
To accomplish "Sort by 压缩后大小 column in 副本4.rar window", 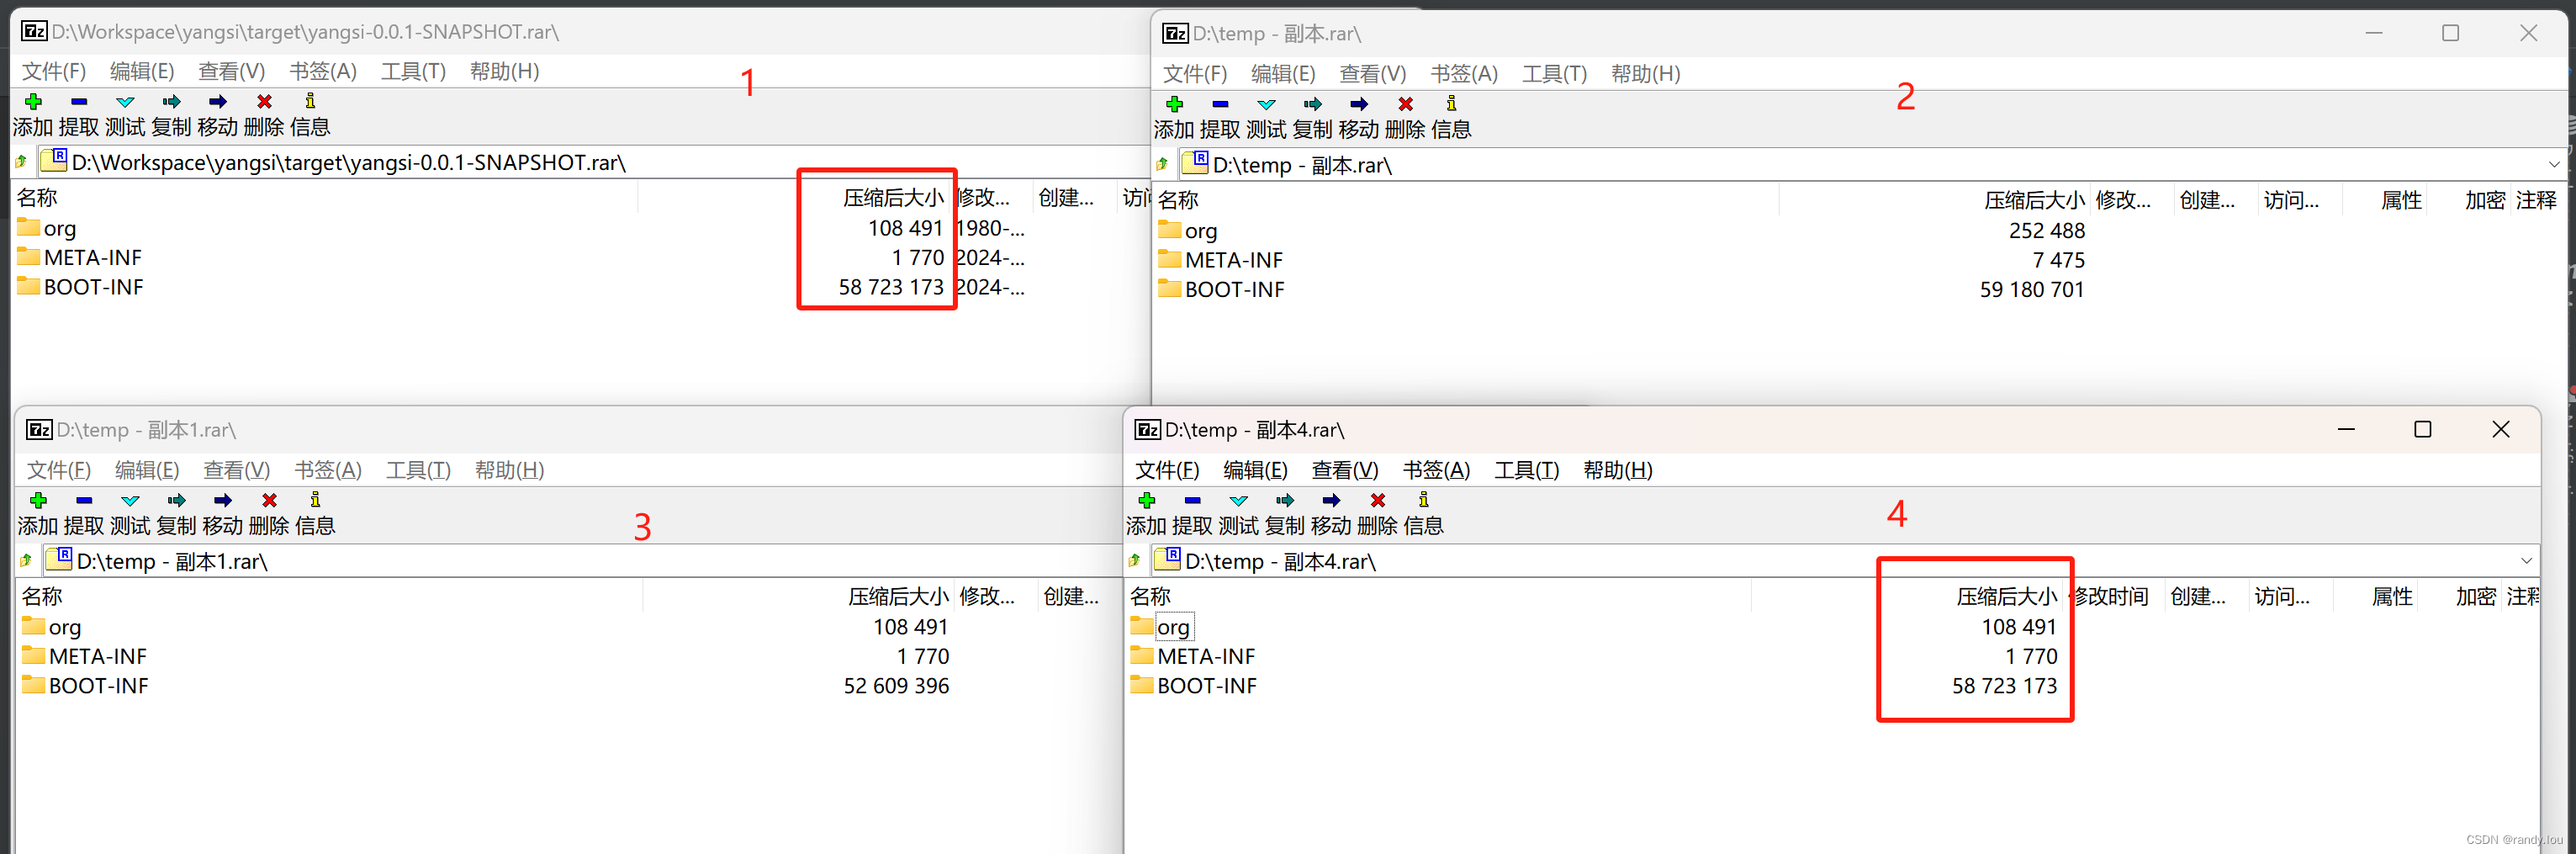I will pyautogui.click(x=2006, y=597).
